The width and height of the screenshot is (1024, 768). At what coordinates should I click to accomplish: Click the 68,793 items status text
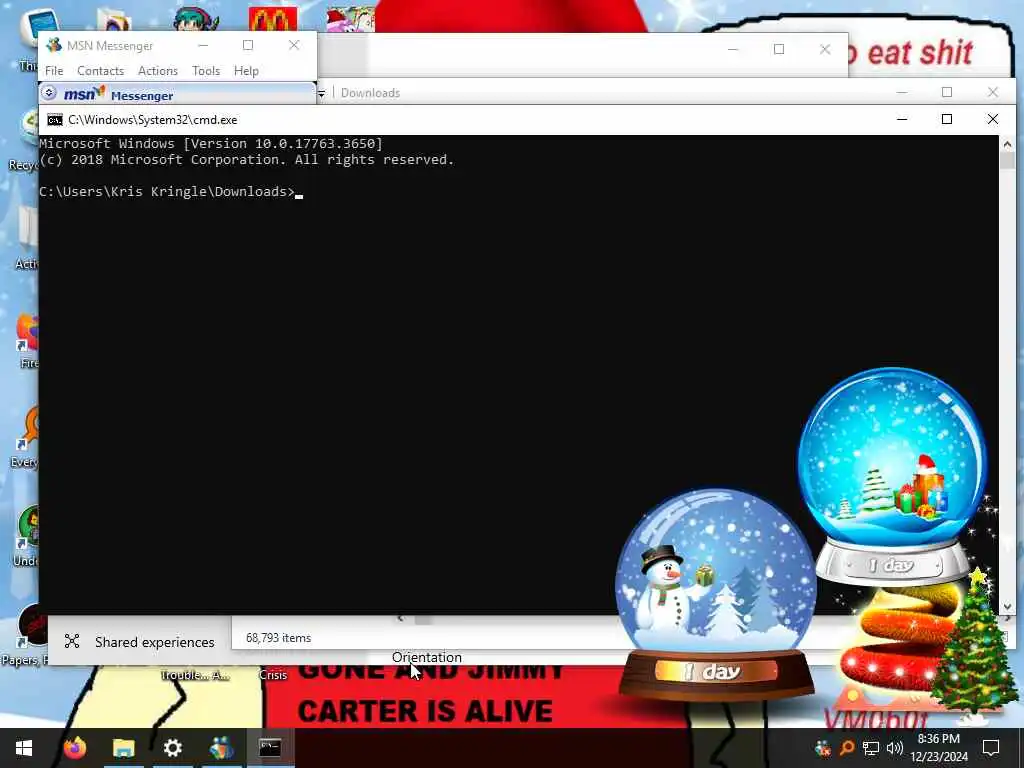278,638
